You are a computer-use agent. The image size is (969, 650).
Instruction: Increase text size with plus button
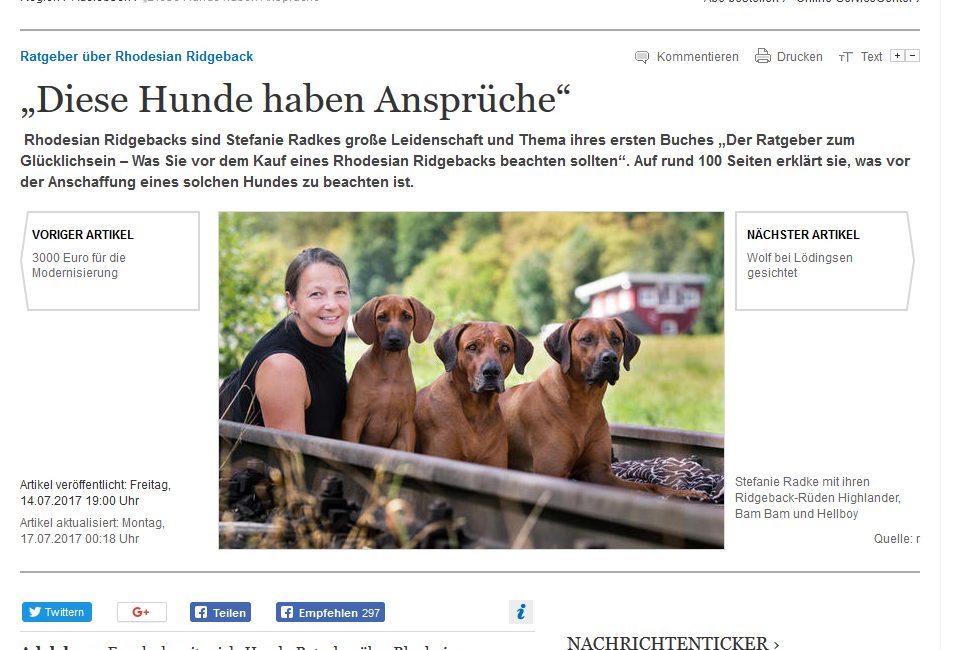(897, 56)
